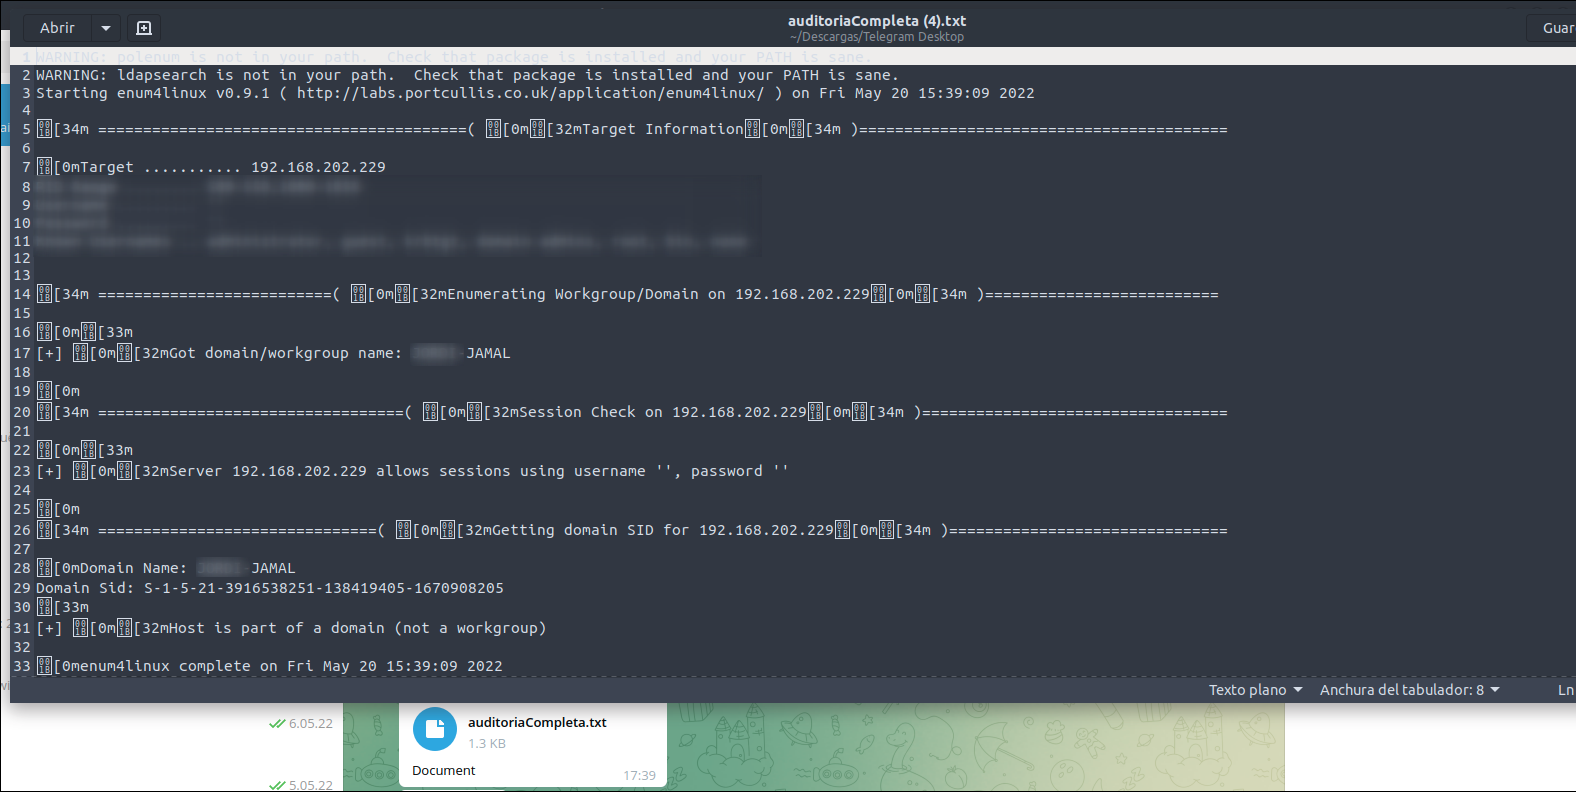Click the auditoriaCompleta (4).txt window title

point(877,21)
